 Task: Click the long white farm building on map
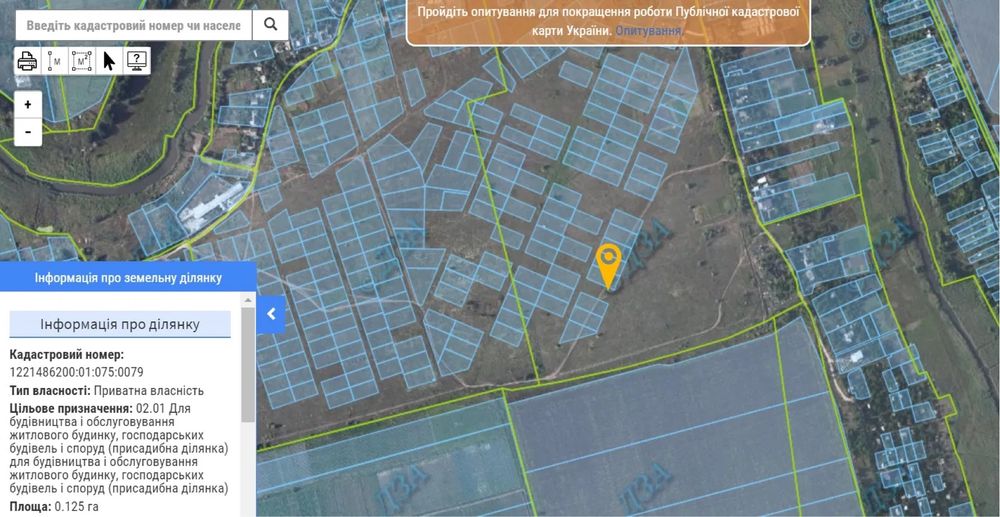213,202
